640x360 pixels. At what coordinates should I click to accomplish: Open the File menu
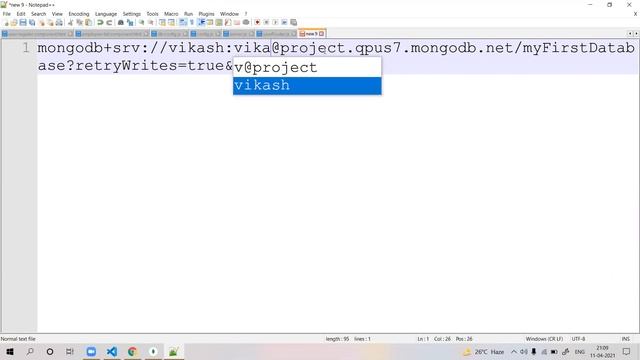click(x=7, y=14)
